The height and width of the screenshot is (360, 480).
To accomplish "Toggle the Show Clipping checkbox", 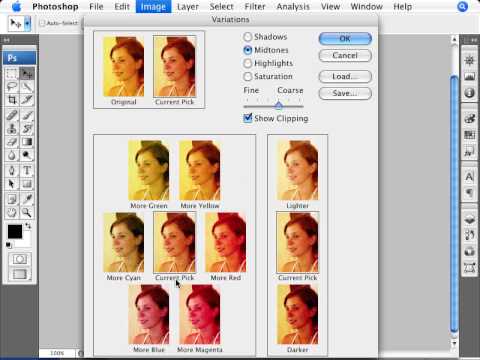I will [x=248, y=118].
